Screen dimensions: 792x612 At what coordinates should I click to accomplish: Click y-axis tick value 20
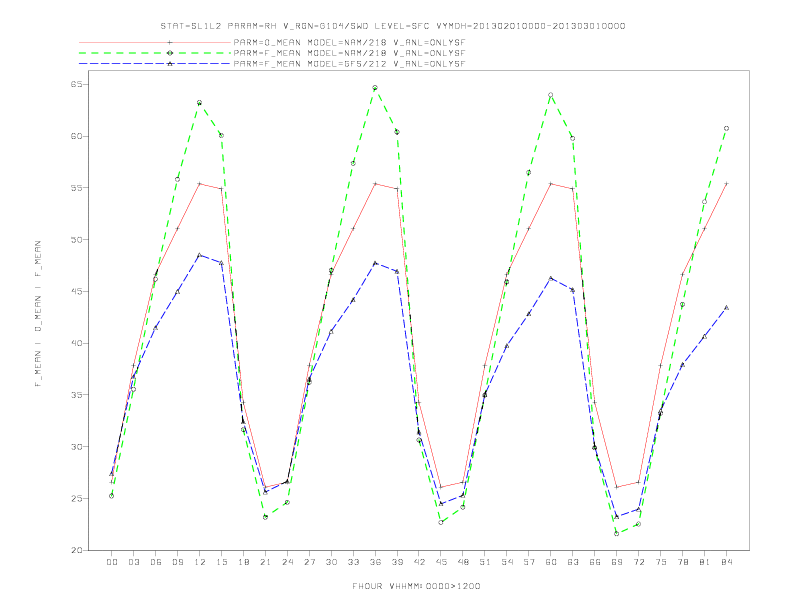click(76, 550)
